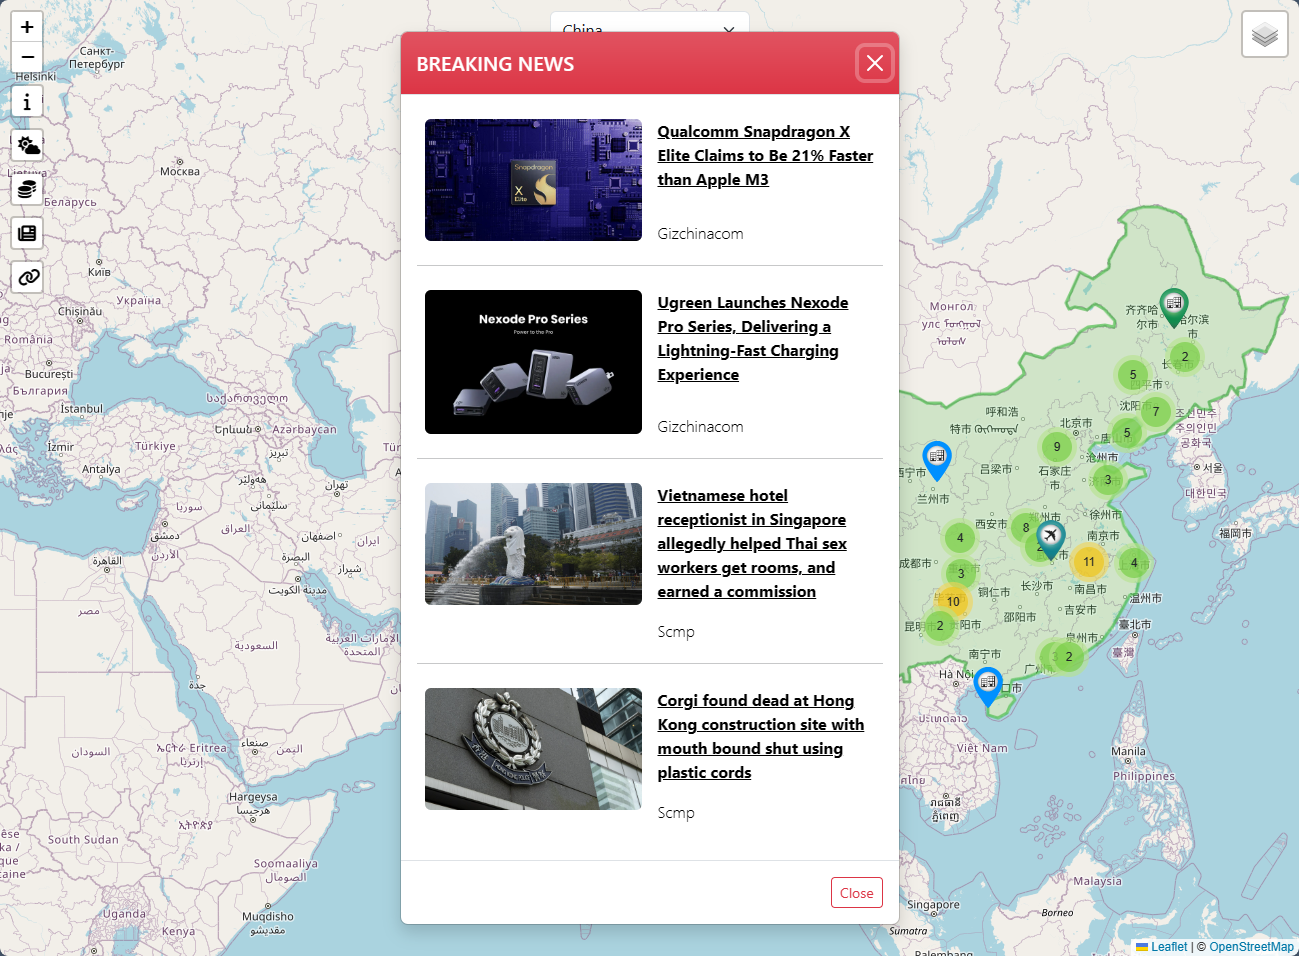
Task: Click the yellow cluster marker labeled 10
Action: (953, 602)
